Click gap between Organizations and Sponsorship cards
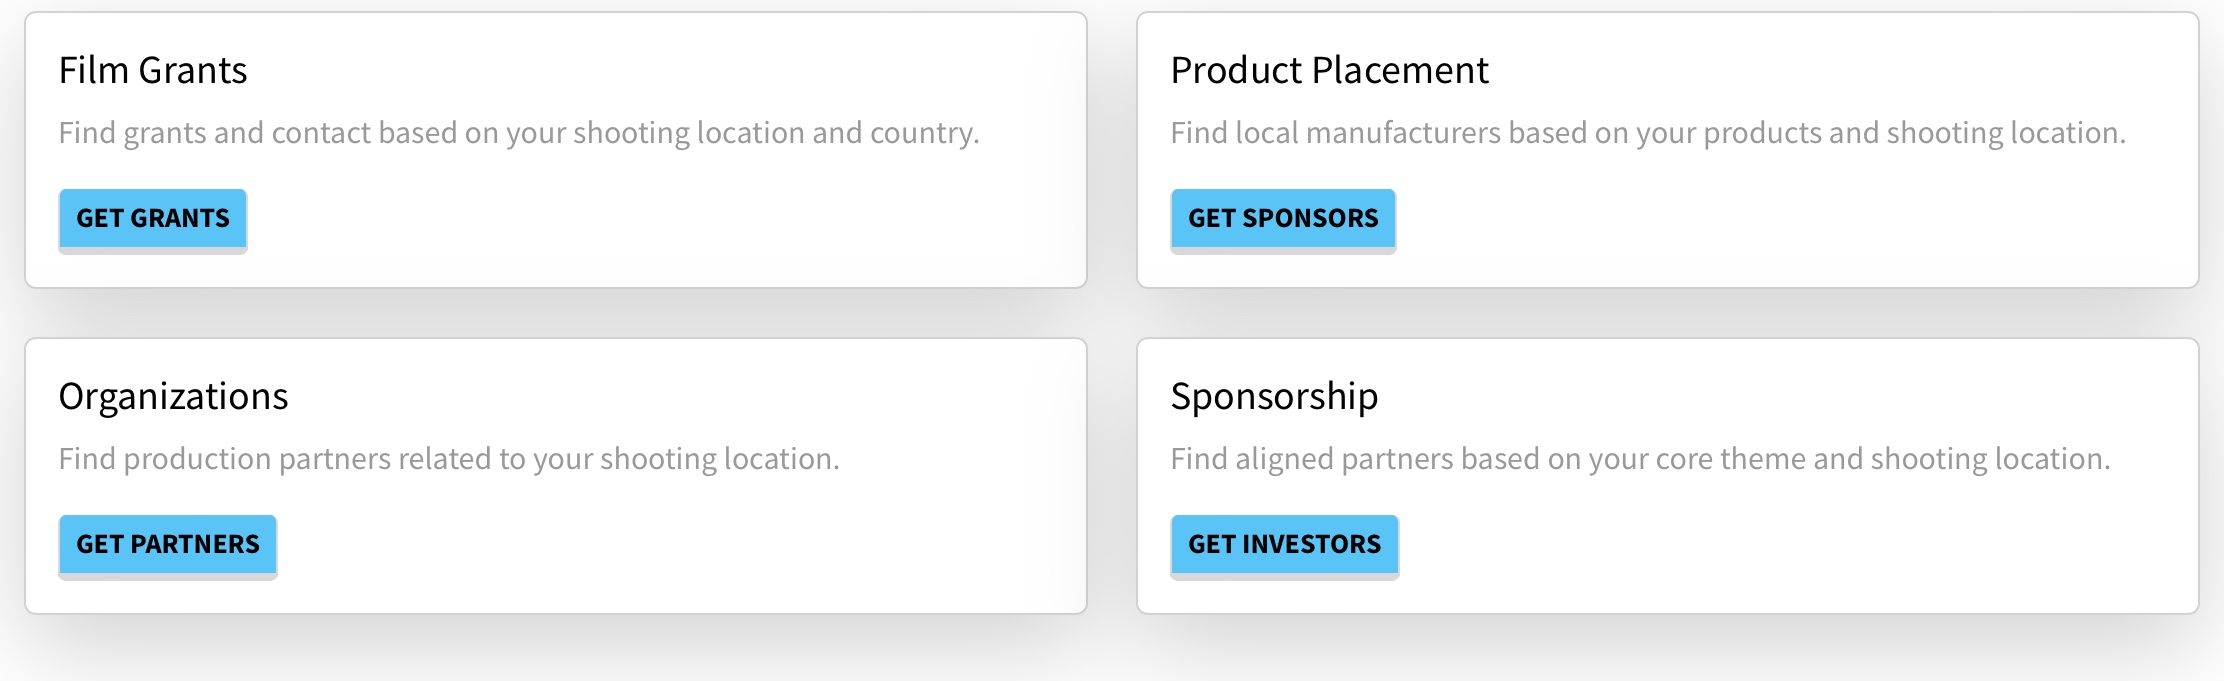Viewport: 2224px width, 681px height. [x=1112, y=476]
